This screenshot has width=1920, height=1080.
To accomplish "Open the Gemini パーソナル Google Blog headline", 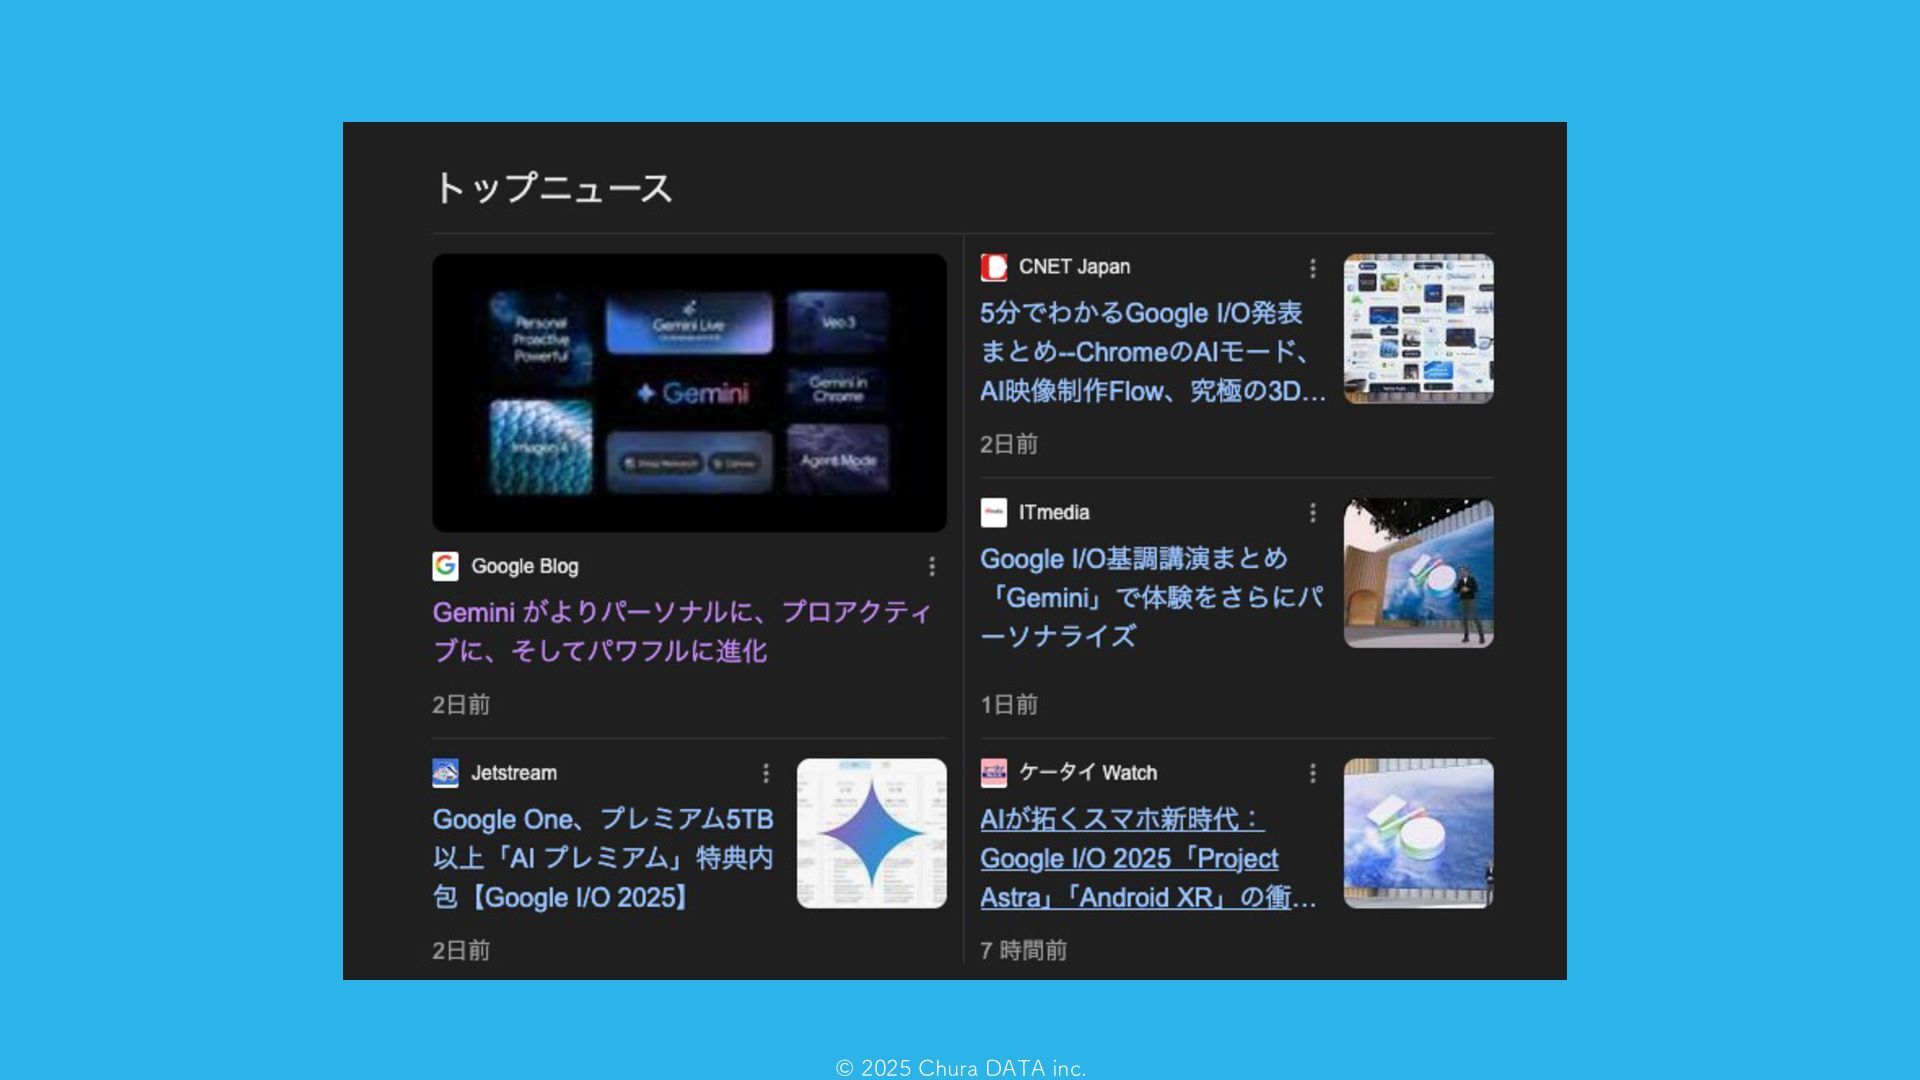I will [680, 631].
